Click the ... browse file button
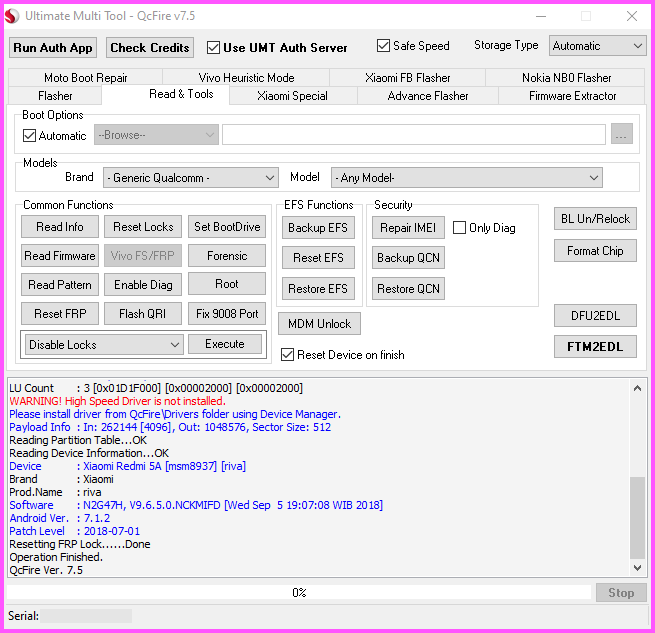Image resolution: width=655 pixels, height=633 pixels. (621, 134)
